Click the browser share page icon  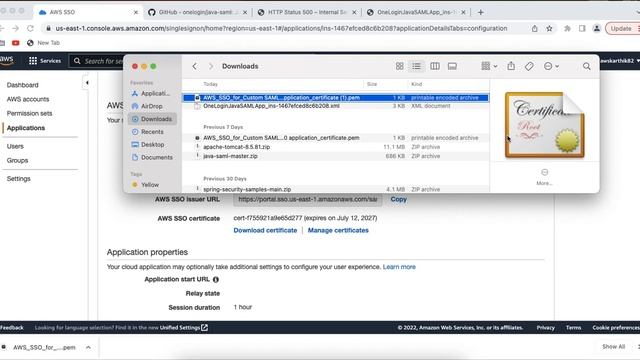click(534, 29)
